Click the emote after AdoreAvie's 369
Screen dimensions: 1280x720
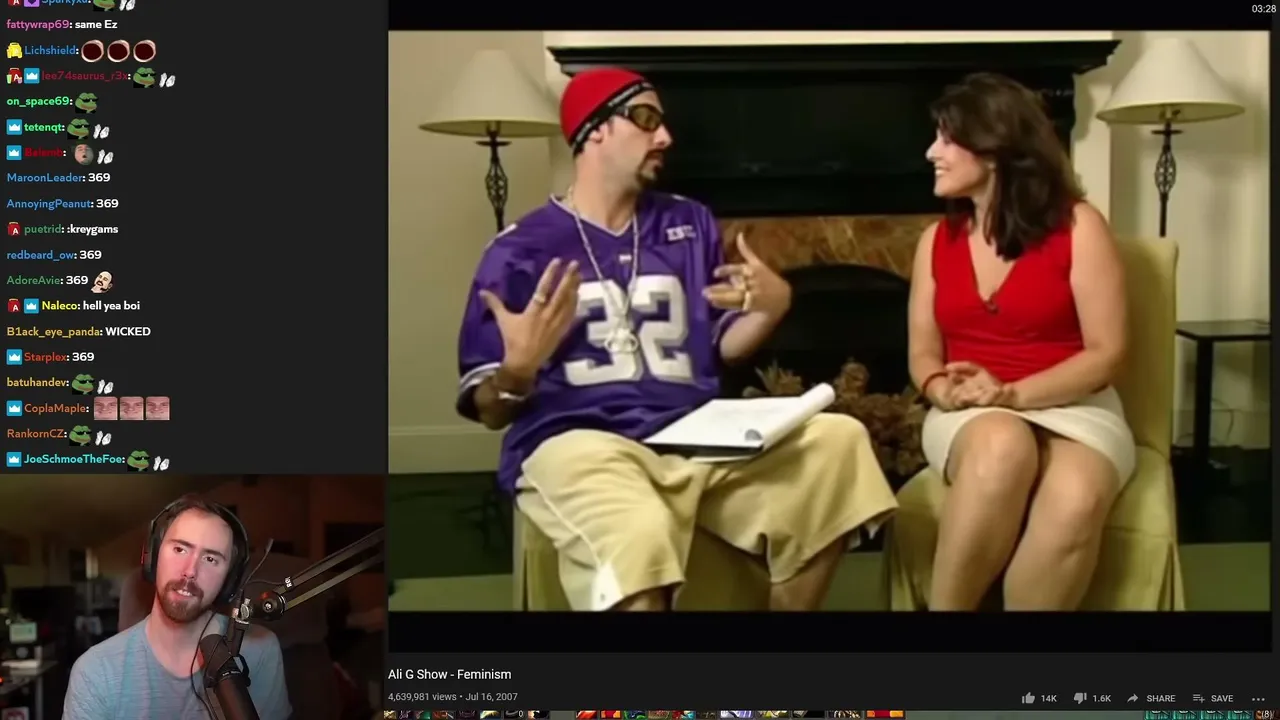click(102, 281)
